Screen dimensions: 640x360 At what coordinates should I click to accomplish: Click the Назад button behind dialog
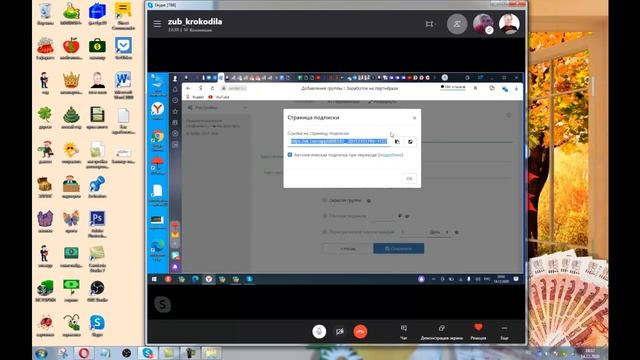[x=348, y=249]
